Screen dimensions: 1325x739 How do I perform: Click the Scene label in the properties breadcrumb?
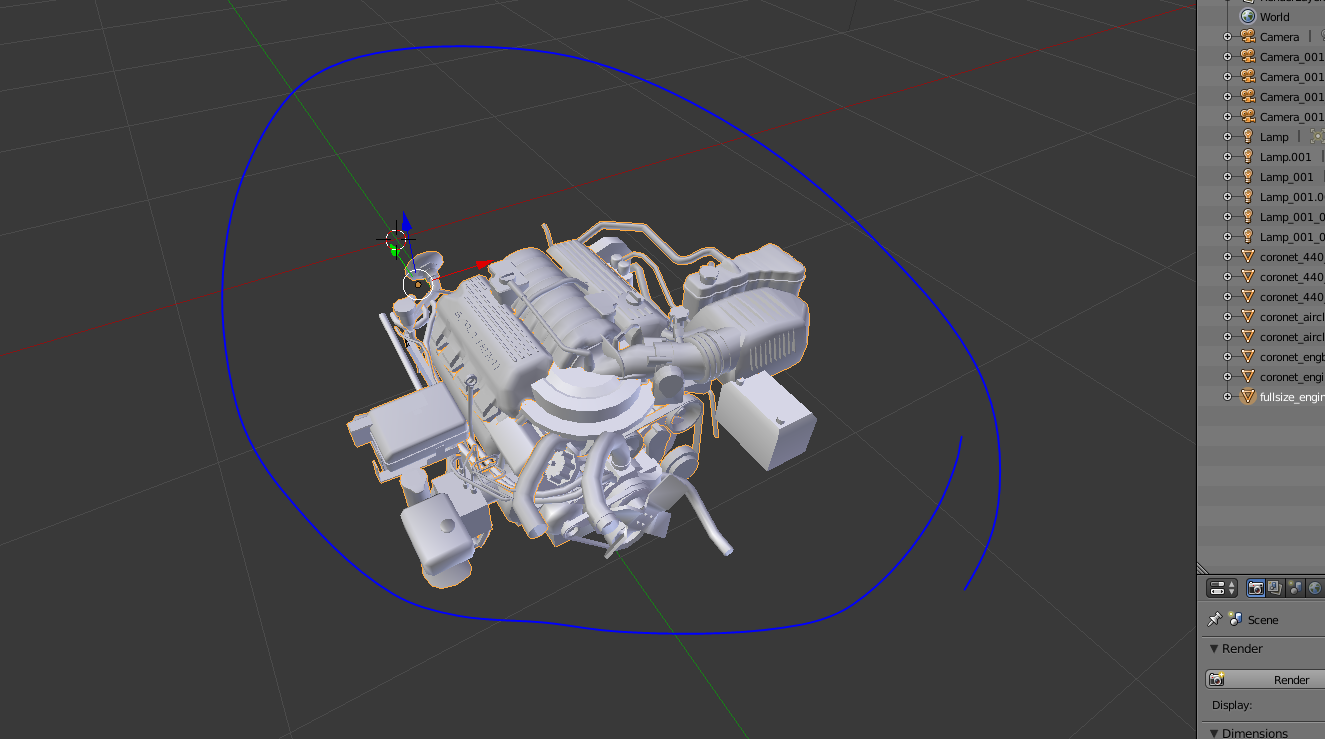1263,620
